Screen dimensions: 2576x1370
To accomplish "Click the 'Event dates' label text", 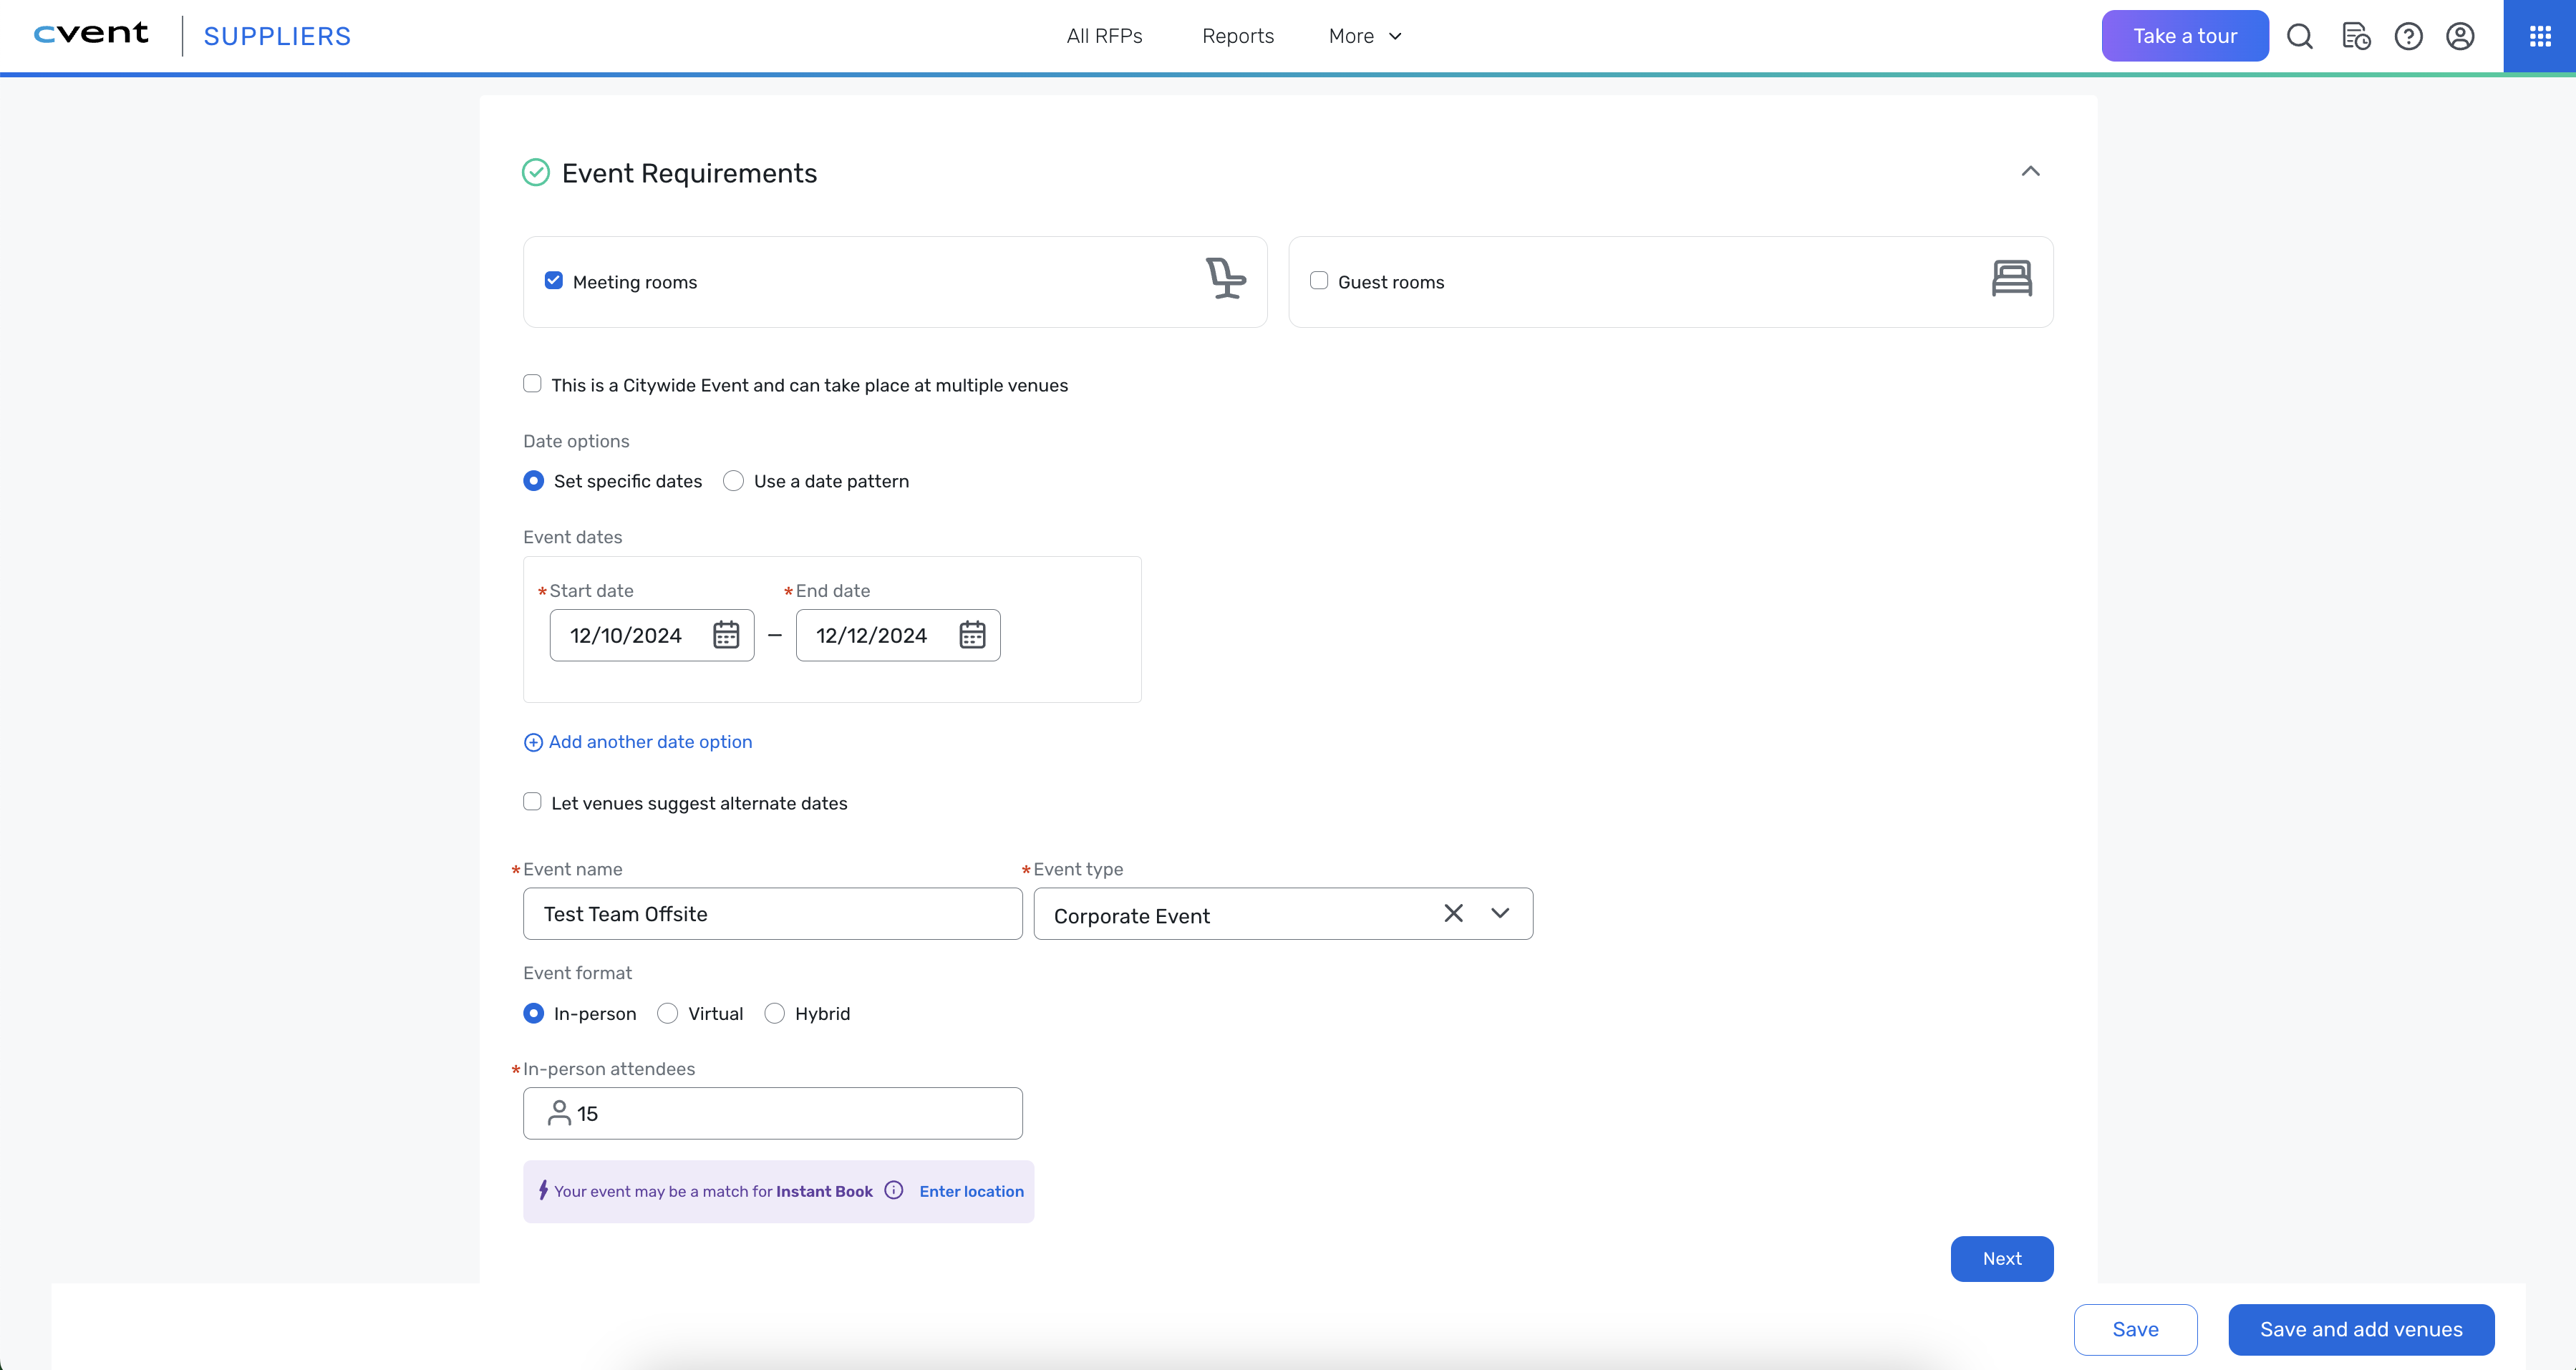I will pyautogui.click(x=573, y=537).
